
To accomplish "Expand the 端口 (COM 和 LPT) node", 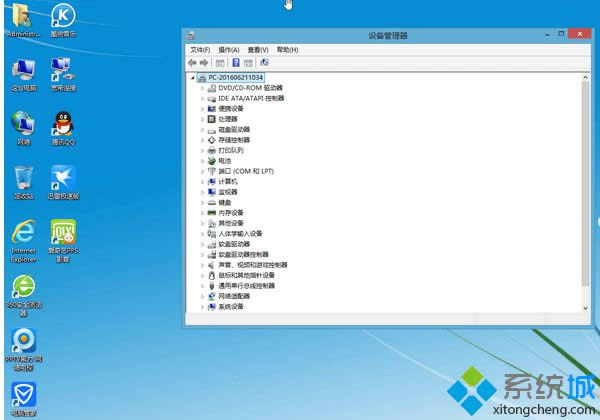I will (x=202, y=171).
